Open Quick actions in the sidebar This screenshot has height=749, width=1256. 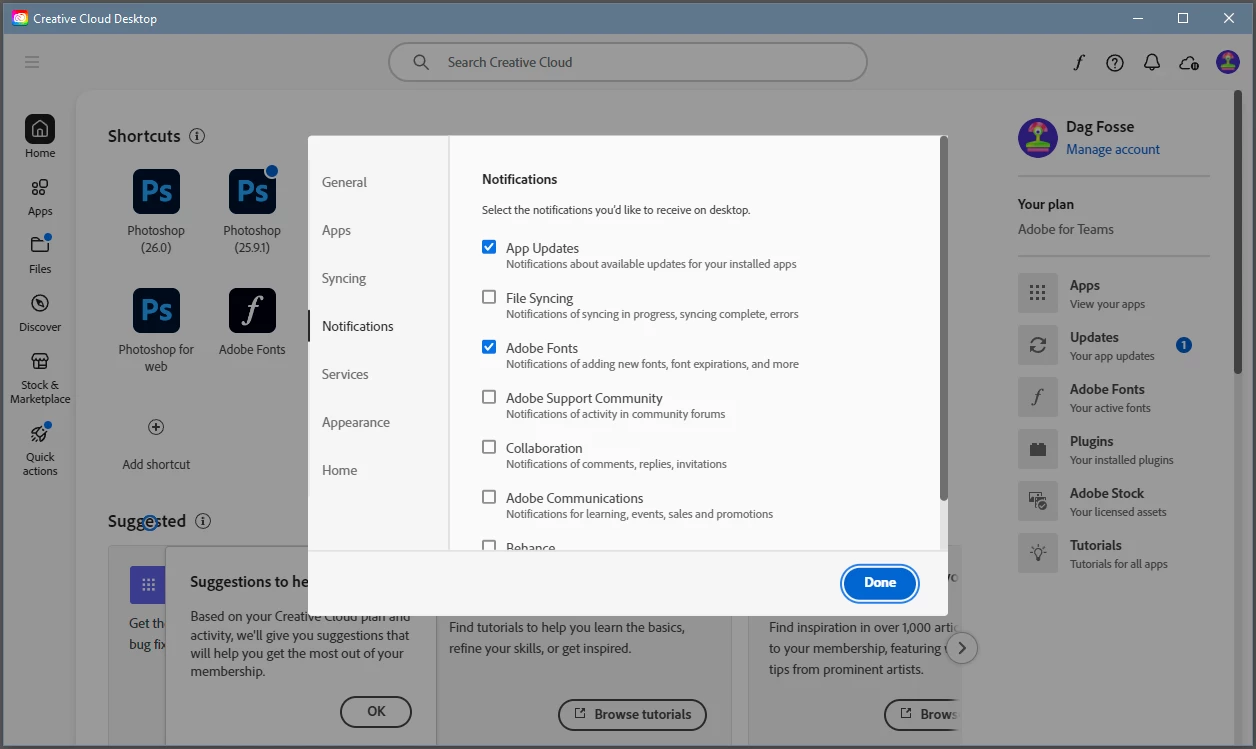tap(40, 449)
